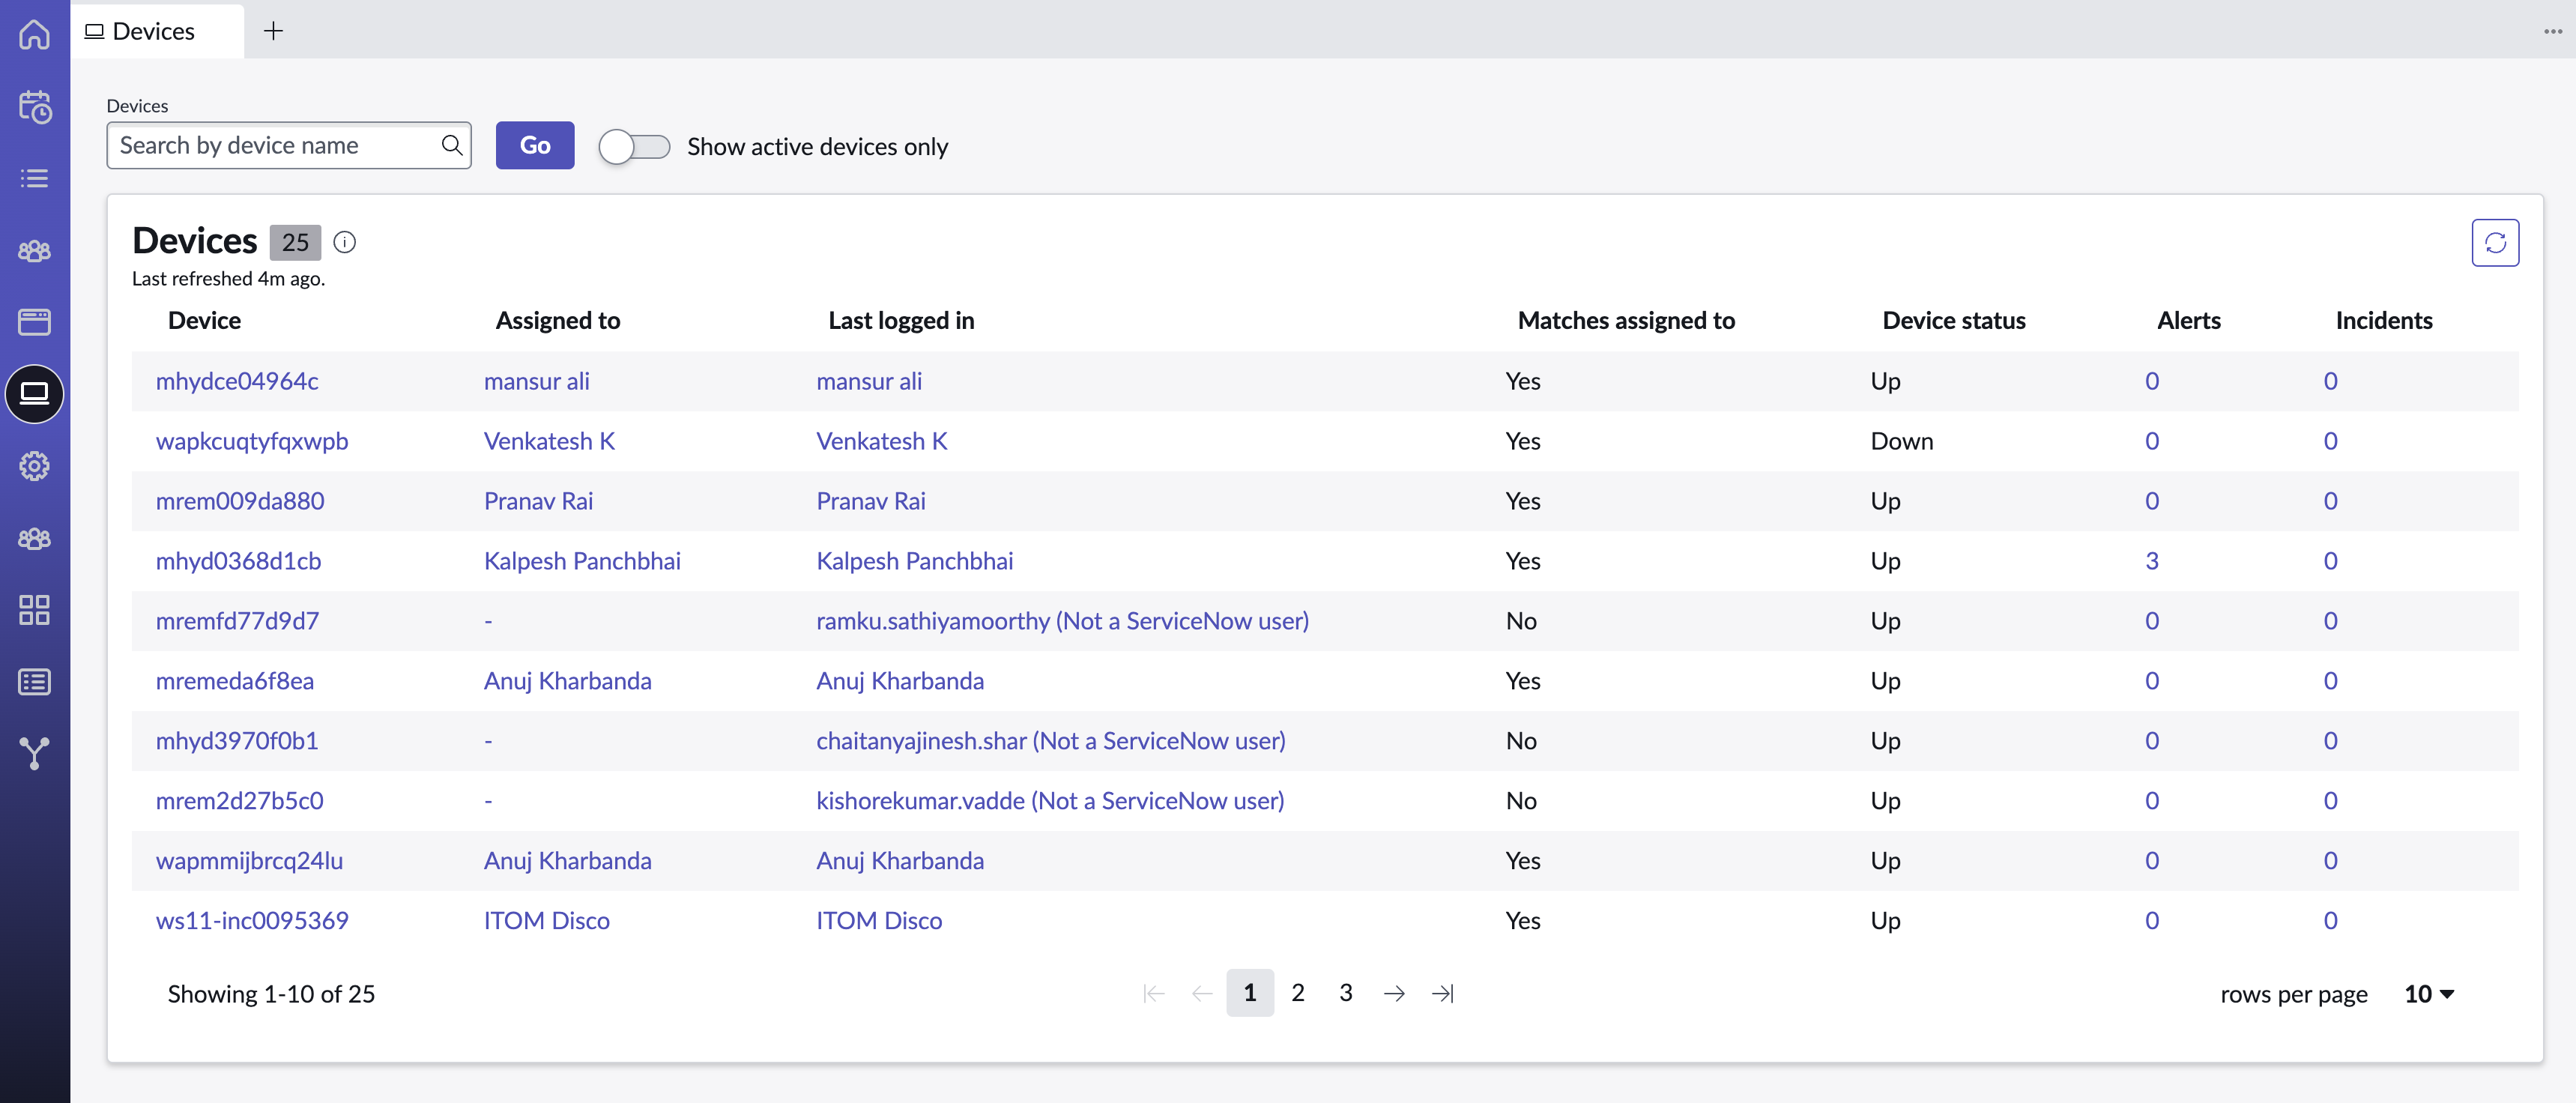Screen dimensions: 2576x1103
Task: Open the dashboard grid icon in sidebar
Action: pyautogui.click(x=34, y=610)
